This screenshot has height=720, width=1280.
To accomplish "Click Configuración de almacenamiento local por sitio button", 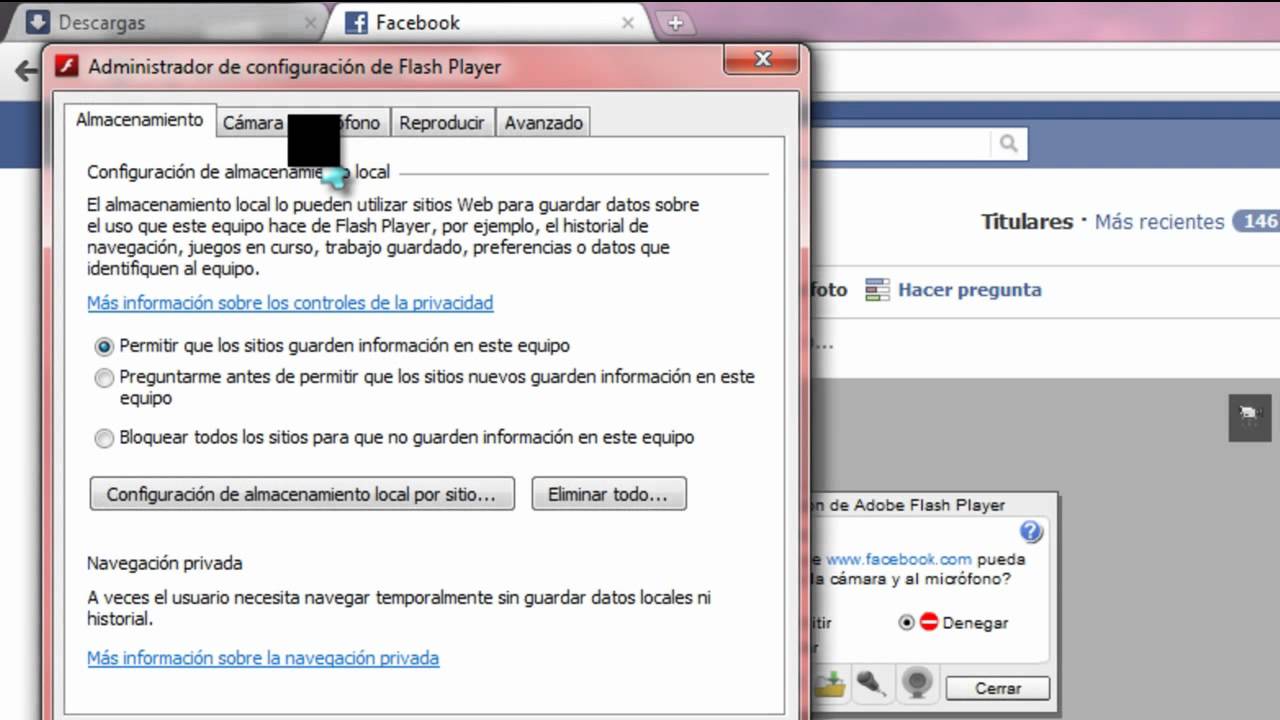I will (x=302, y=494).
